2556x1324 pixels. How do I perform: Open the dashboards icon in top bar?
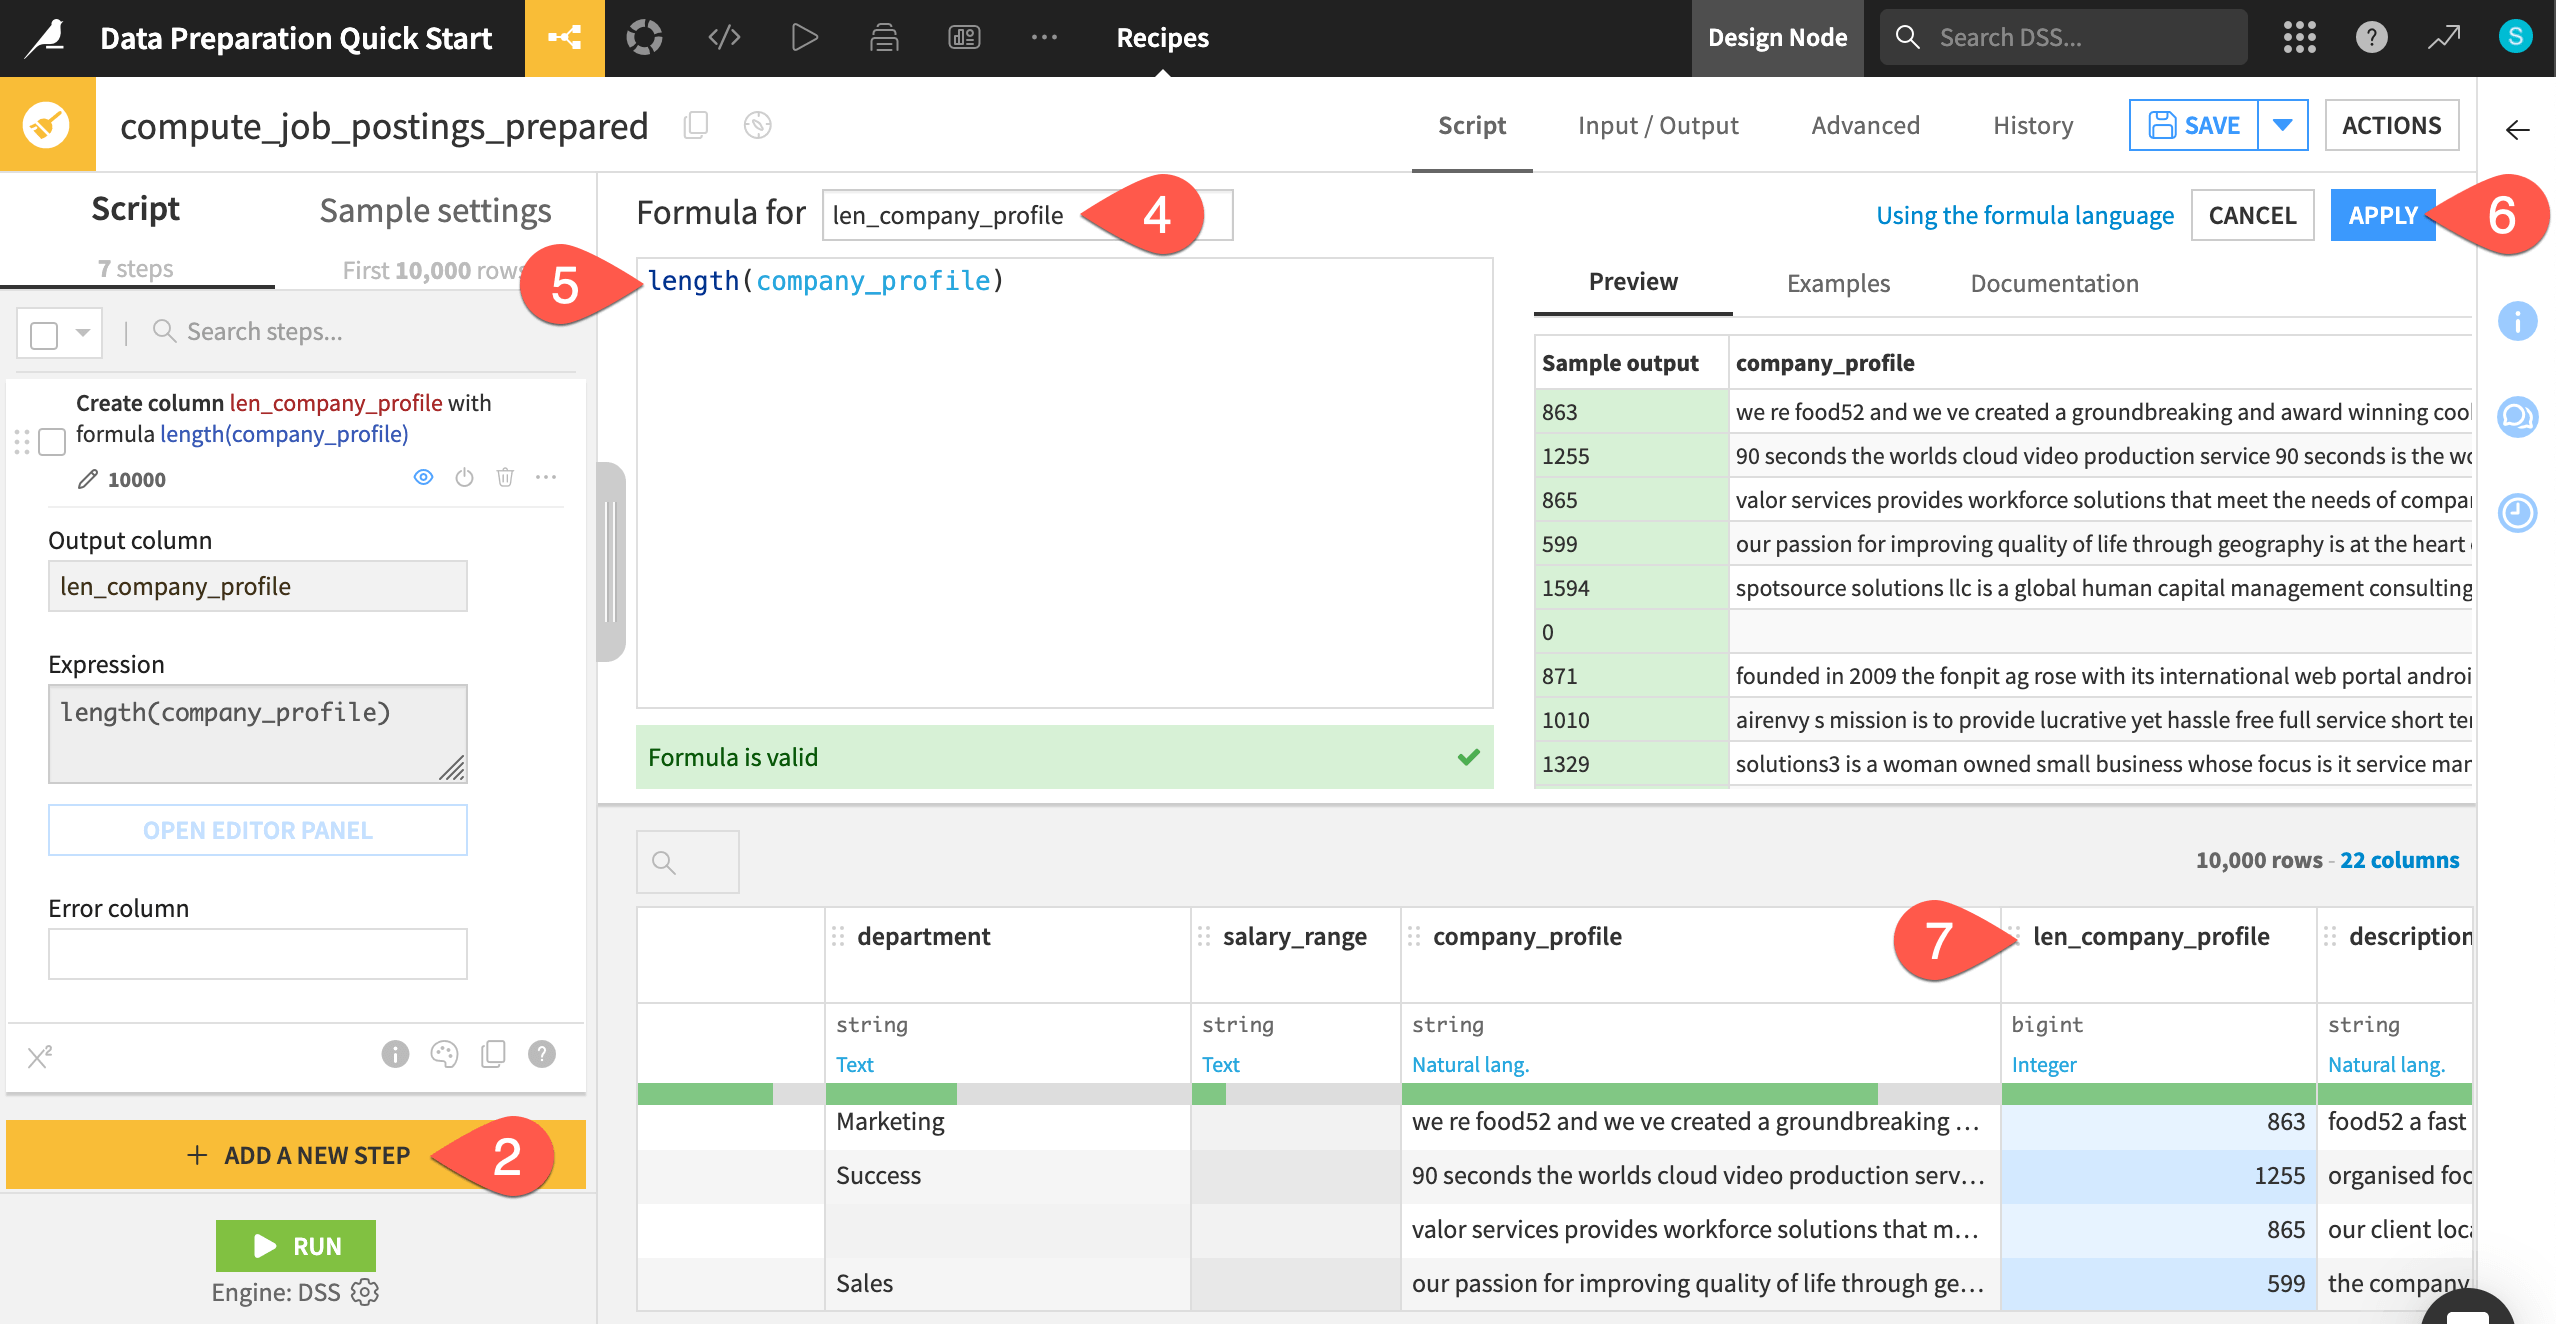point(964,38)
